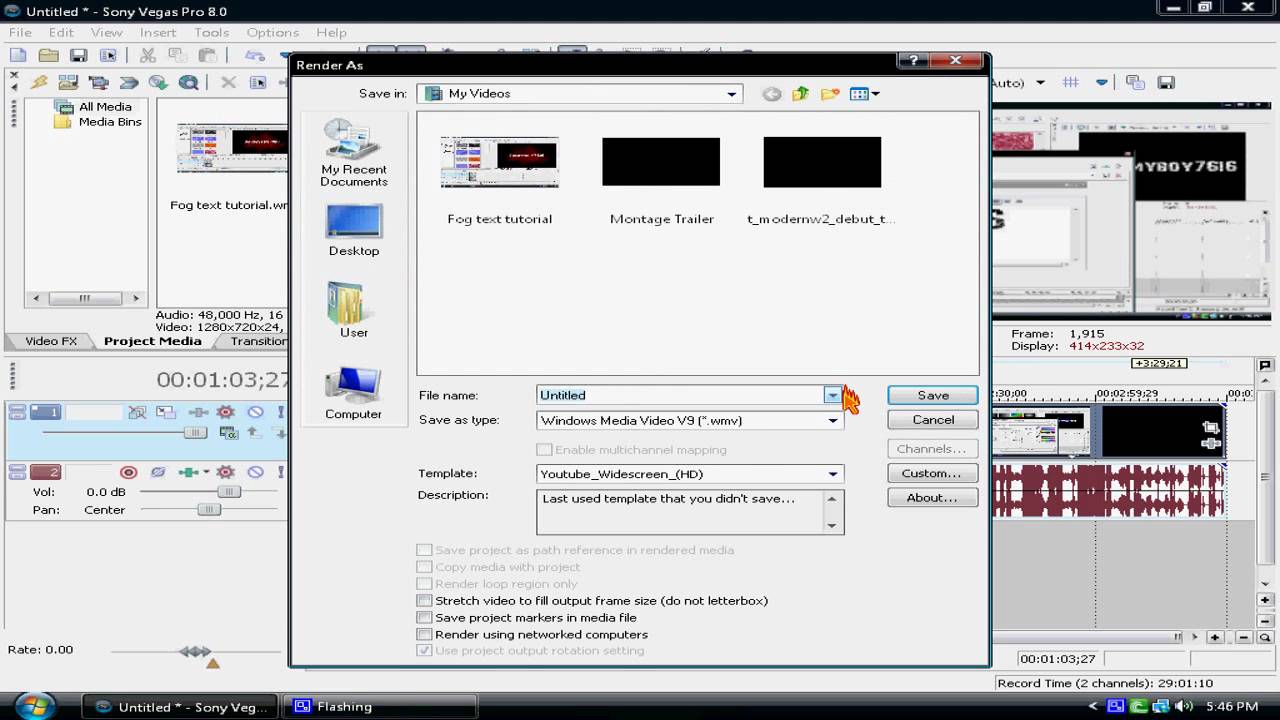Click the Save snapshot to file icon

(1165, 83)
